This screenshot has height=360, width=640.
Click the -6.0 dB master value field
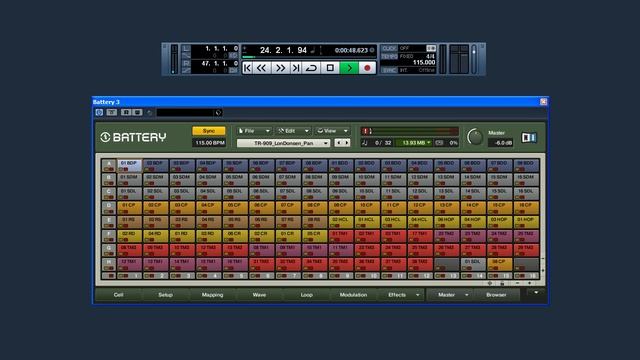pyautogui.click(x=501, y=143)
